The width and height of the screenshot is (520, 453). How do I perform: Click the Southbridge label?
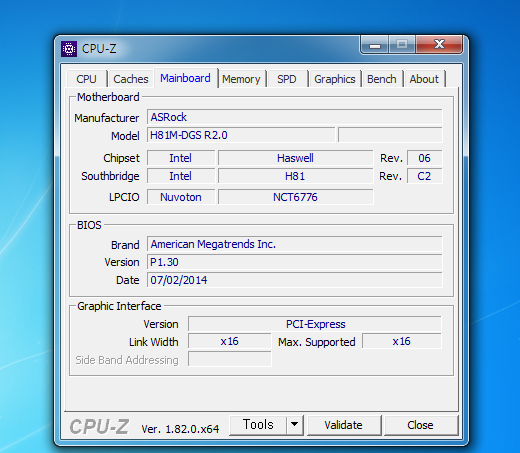click(110, 176)
